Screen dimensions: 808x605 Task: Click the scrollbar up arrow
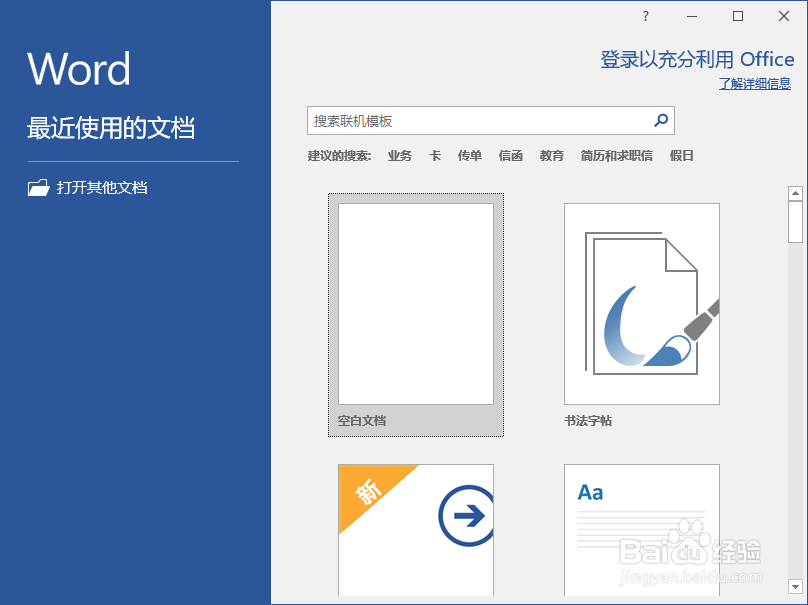point(795,193)
